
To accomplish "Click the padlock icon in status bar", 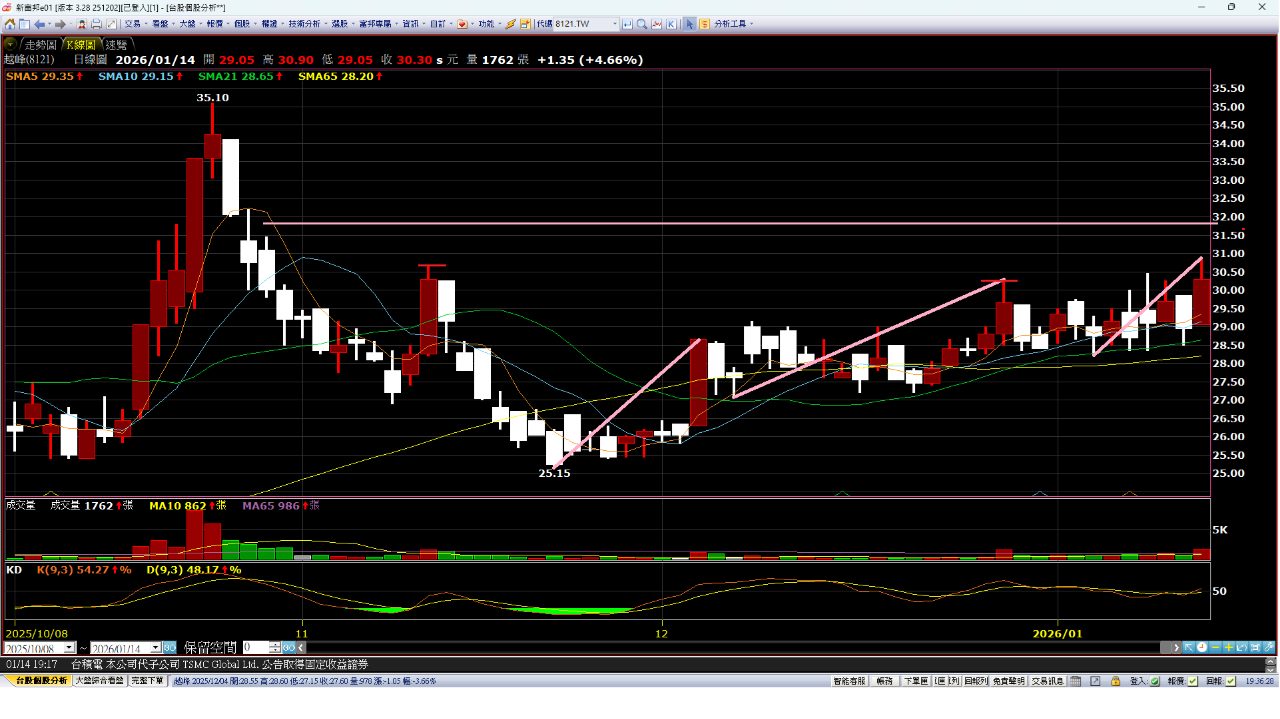I will coord(1115,680).
